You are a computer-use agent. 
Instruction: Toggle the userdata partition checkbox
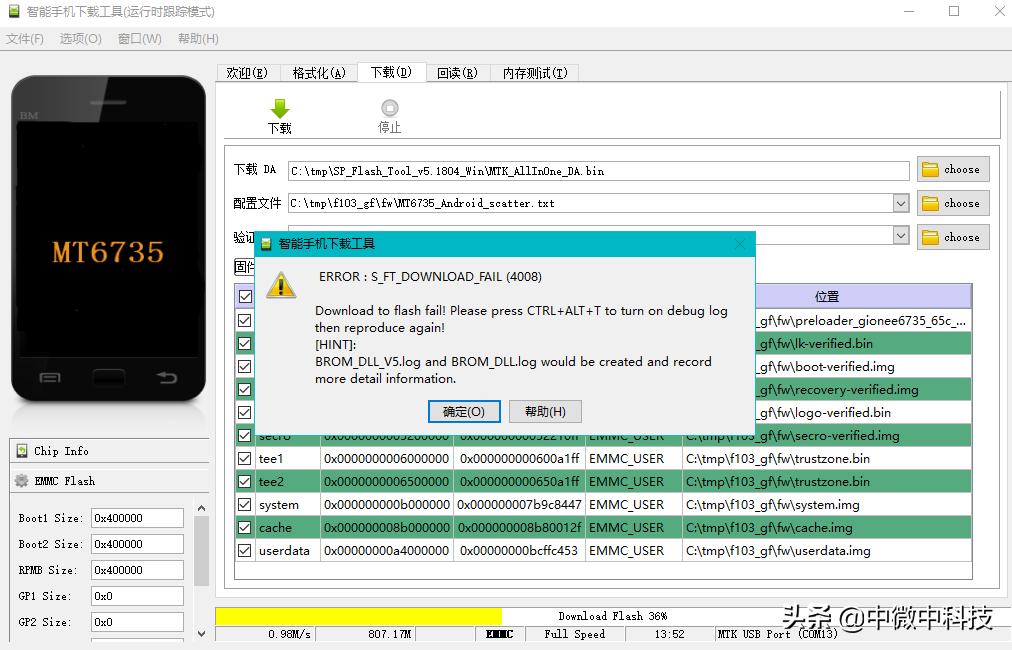[245, 551]
